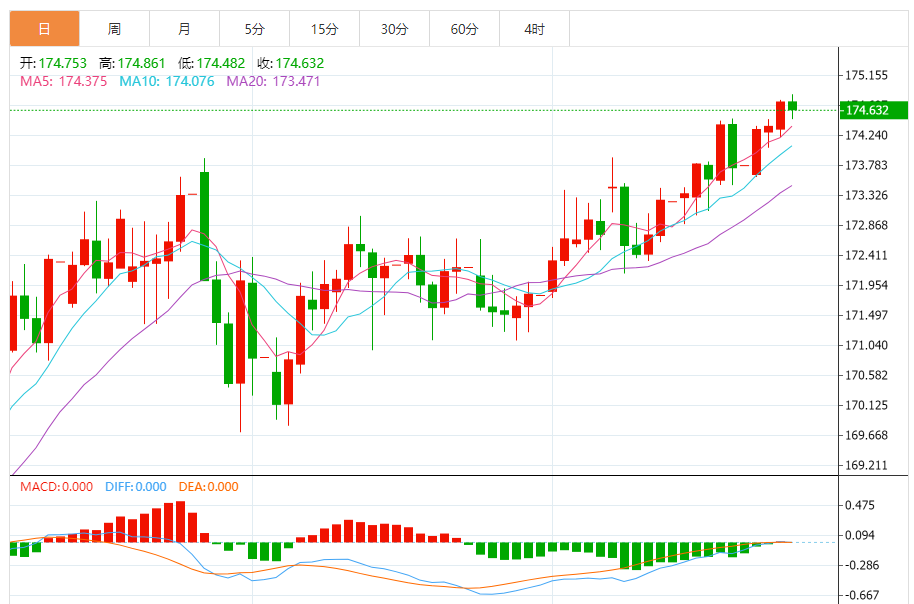Click the 0.094 MACD axis label

pyautogui.click(x=860, y=535)
